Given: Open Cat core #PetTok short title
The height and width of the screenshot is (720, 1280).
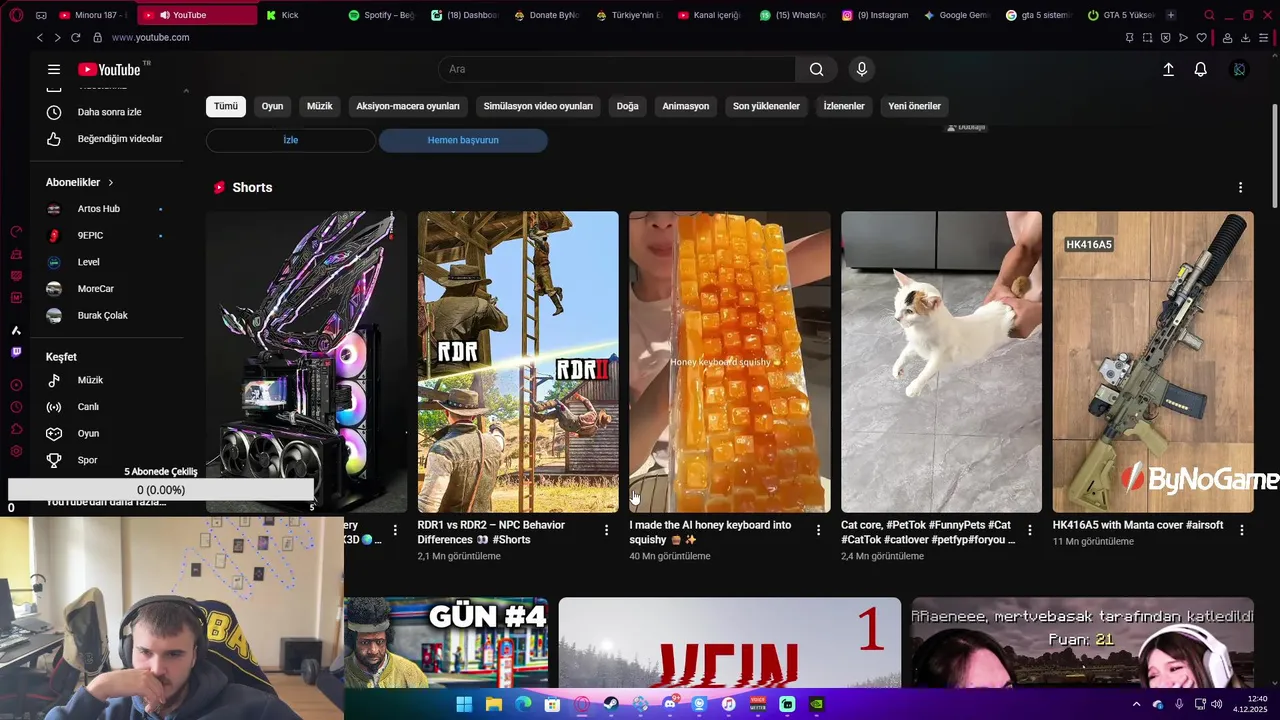Looking at the screenshot, I should tap(928, 532).
